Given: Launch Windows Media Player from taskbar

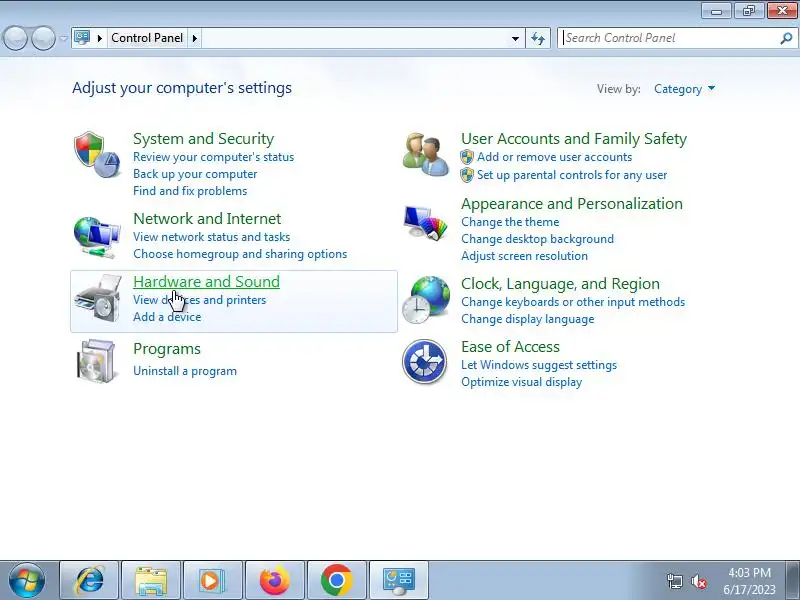Looking at the screenshot, I should tap(213, 580).
